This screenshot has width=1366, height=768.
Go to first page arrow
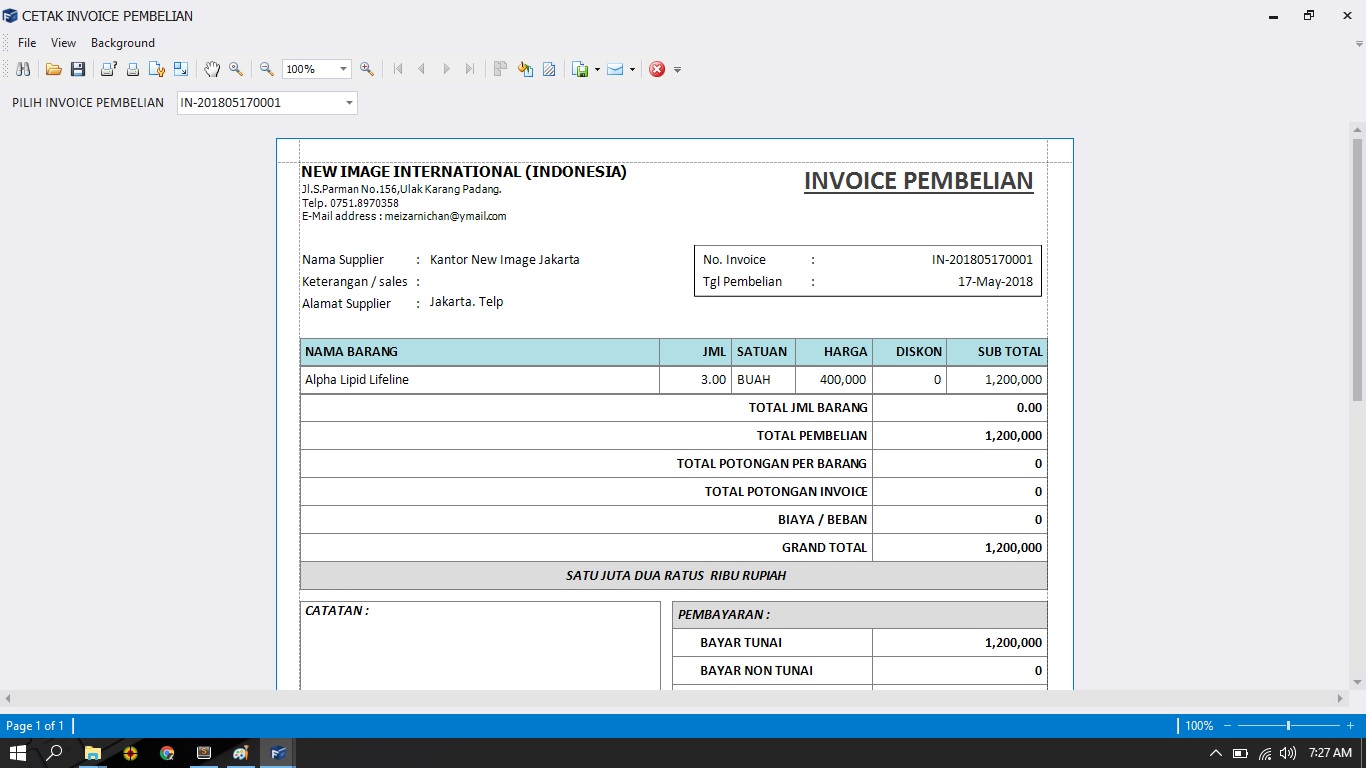[398, 69]
